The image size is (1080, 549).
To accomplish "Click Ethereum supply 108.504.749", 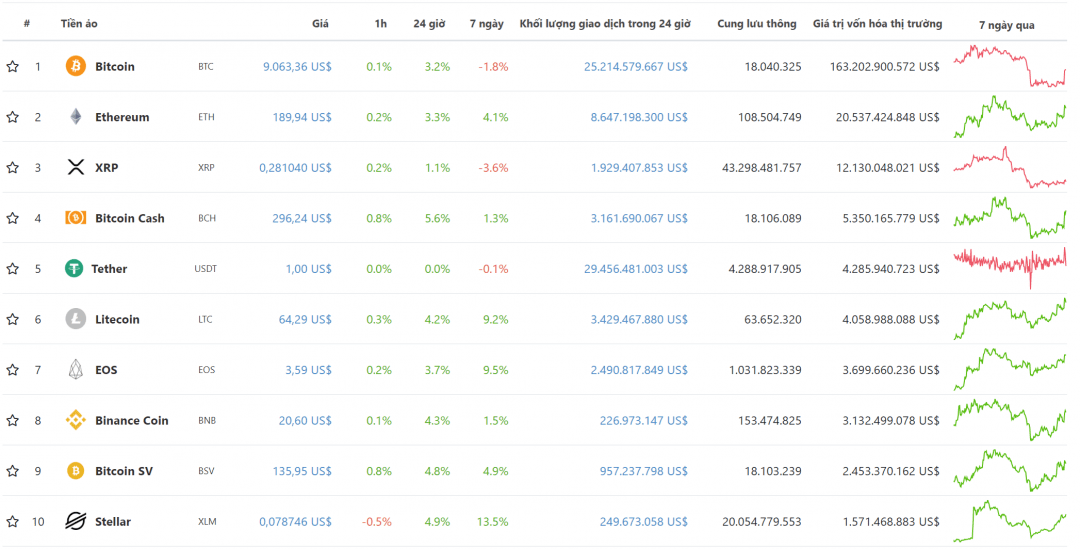I will (x=769, y=116).
